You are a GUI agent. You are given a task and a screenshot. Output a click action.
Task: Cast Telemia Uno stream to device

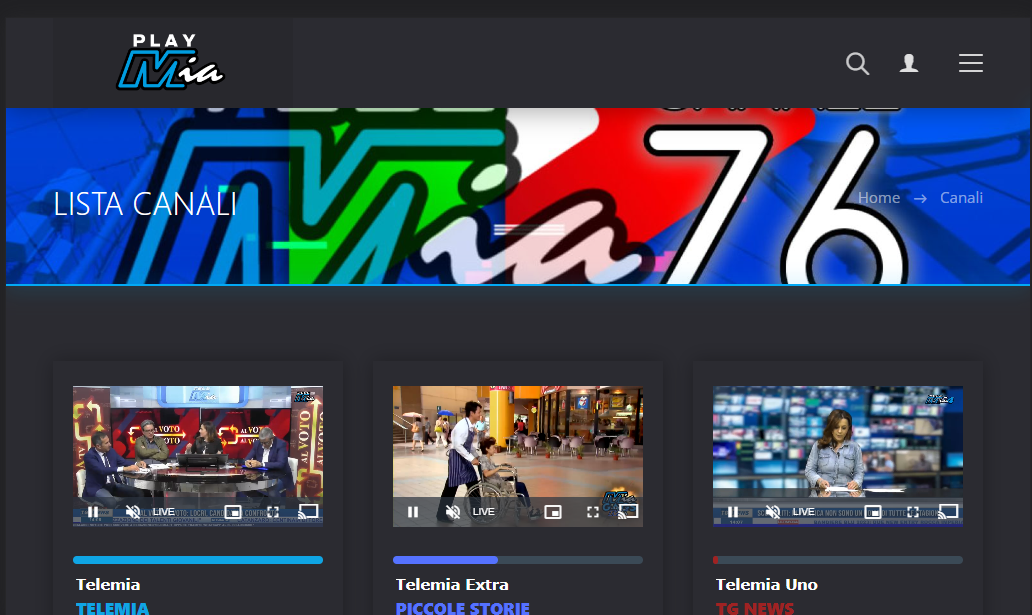coord(948,511)
